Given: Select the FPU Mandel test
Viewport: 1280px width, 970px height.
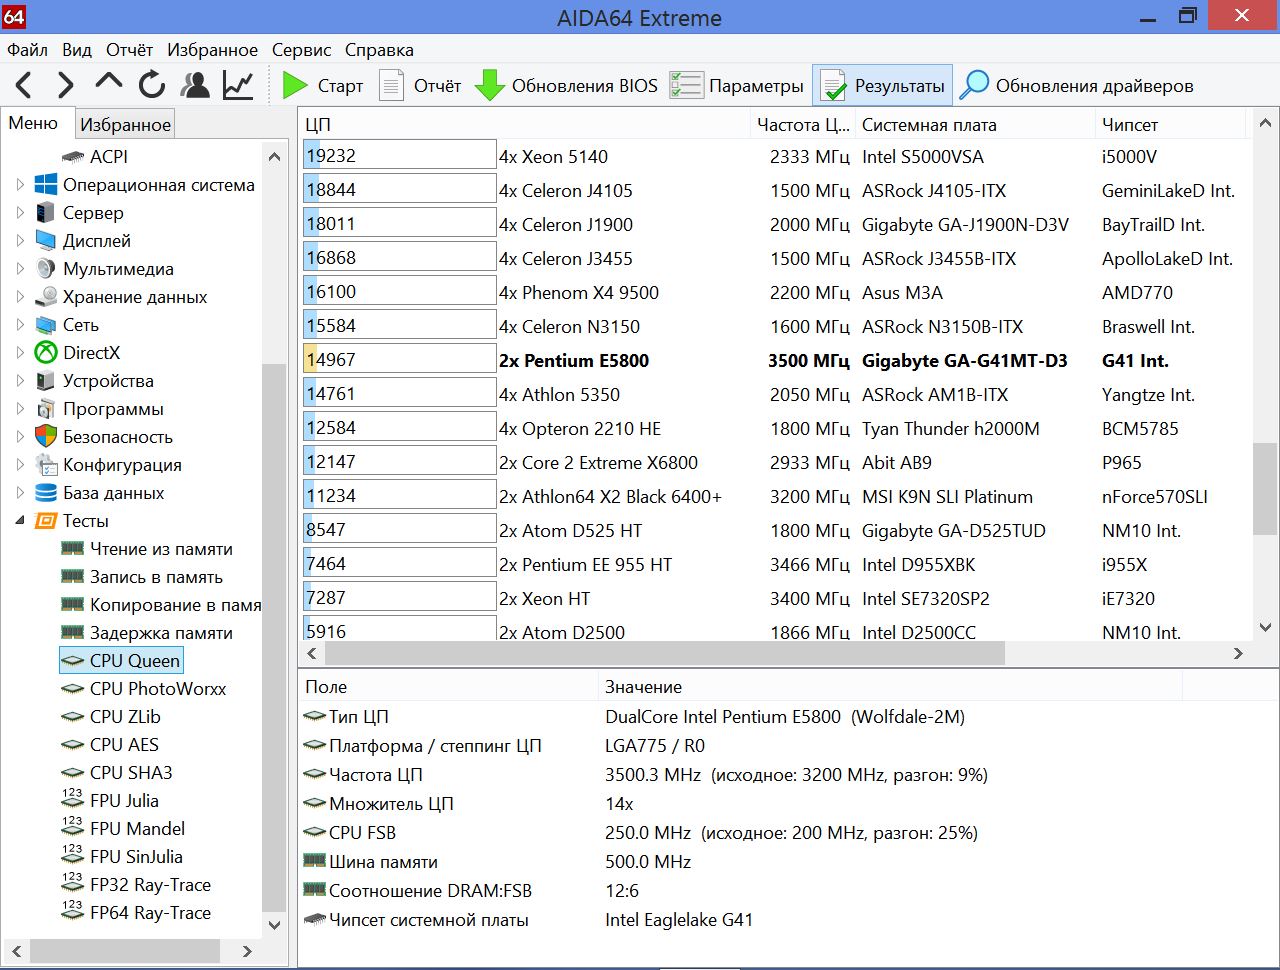Looking at the screenshot, I should coord(137,829).
